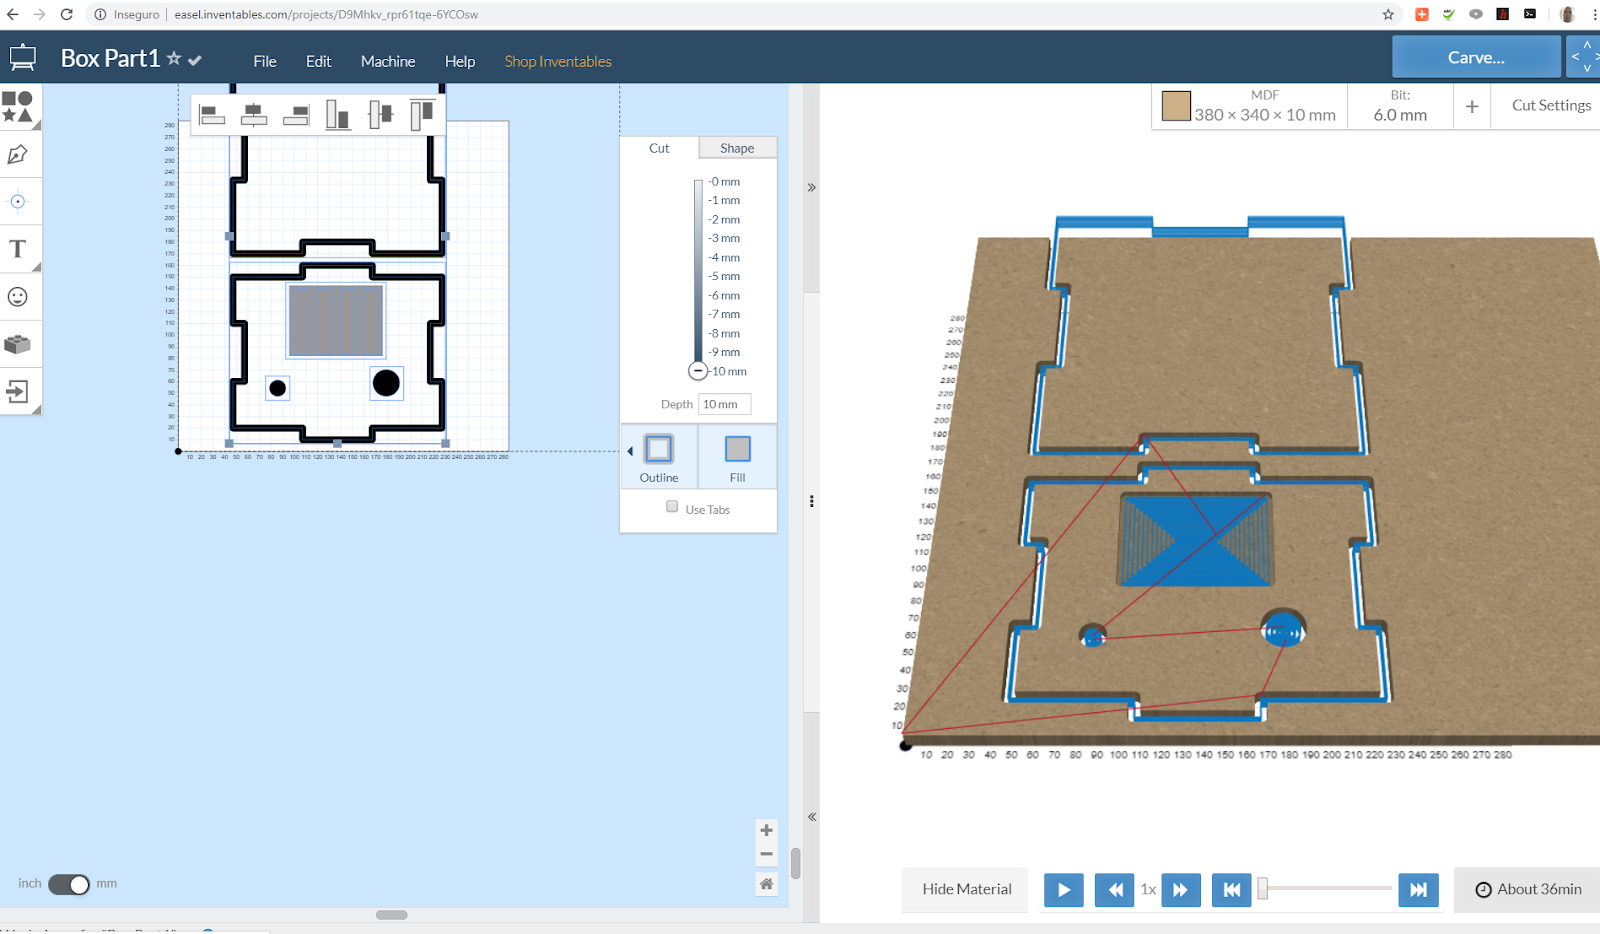Hide the material in the preview
Screen dimensions: 1600x934
pos(964,889)
